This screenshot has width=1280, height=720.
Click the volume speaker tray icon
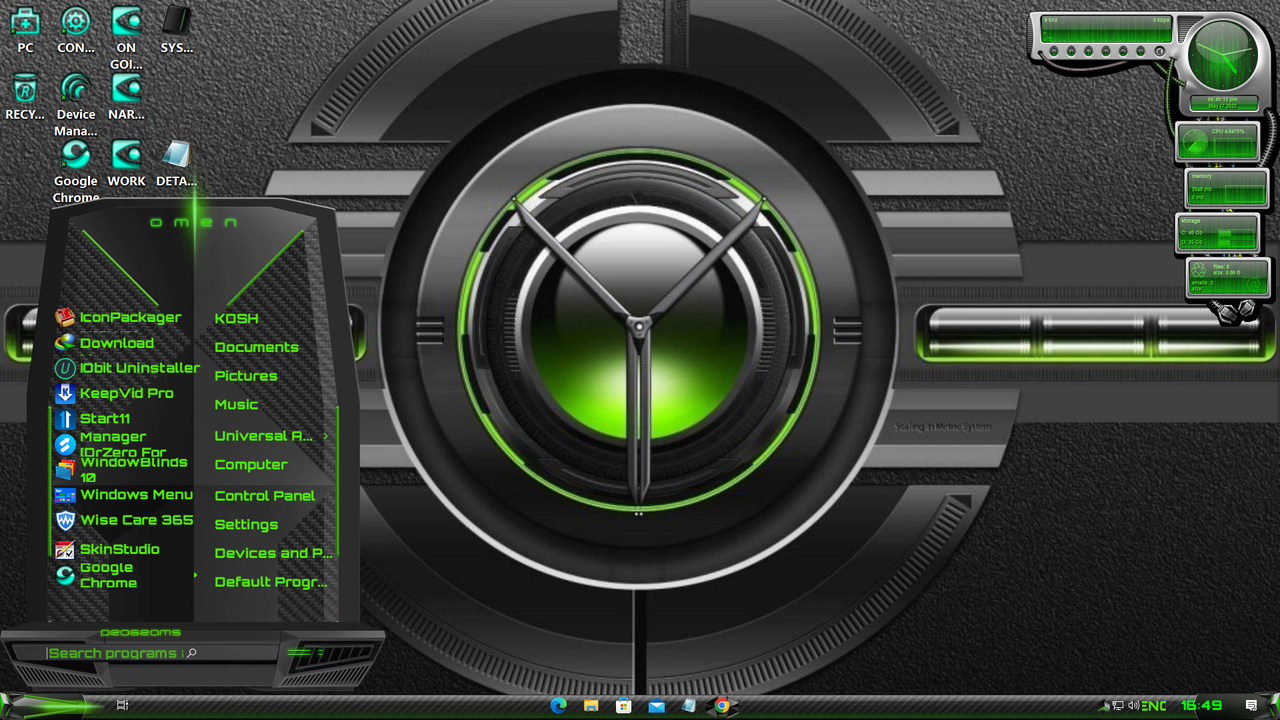pyautogui.click(x=1133, y=706)
